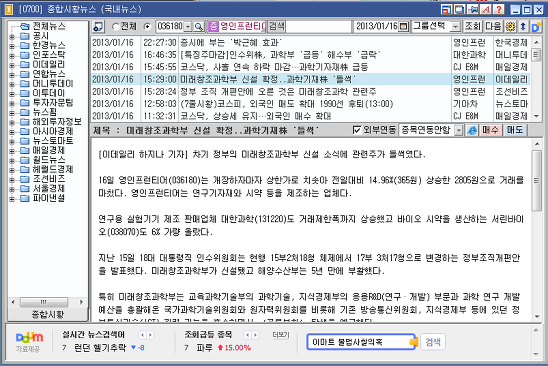Select the 투자자문팀 folder
548x366 pixels.
pyautogui.click(x=53, y=102)
